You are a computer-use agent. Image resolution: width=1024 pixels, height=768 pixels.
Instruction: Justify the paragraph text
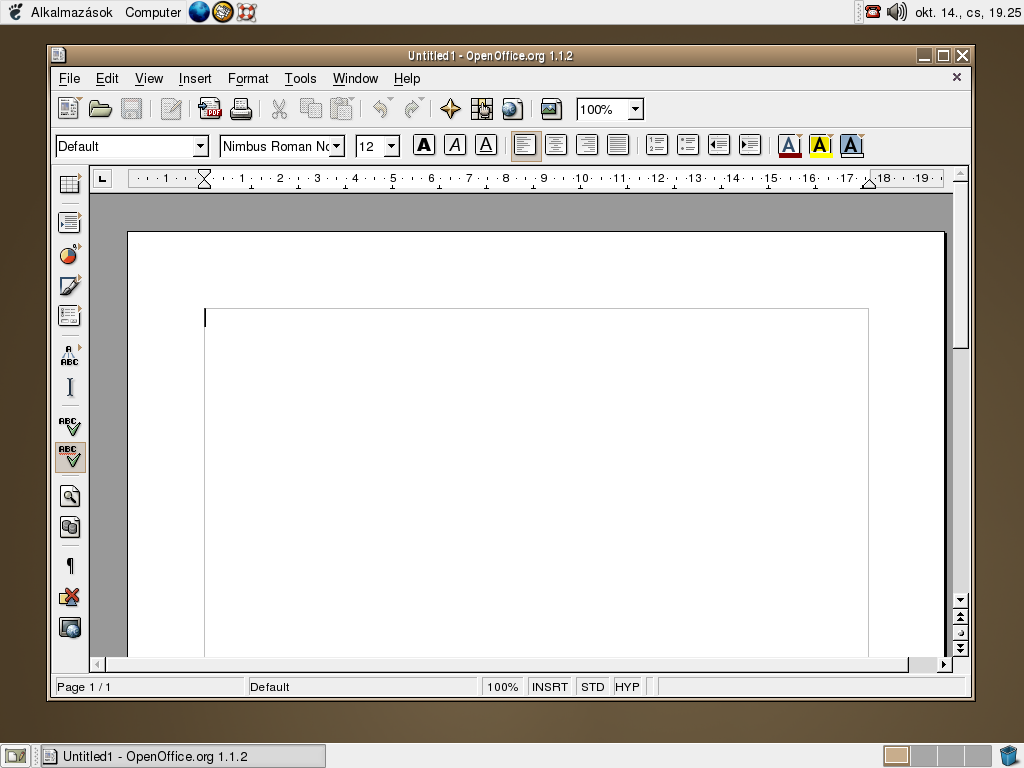(x=618, y=145)
